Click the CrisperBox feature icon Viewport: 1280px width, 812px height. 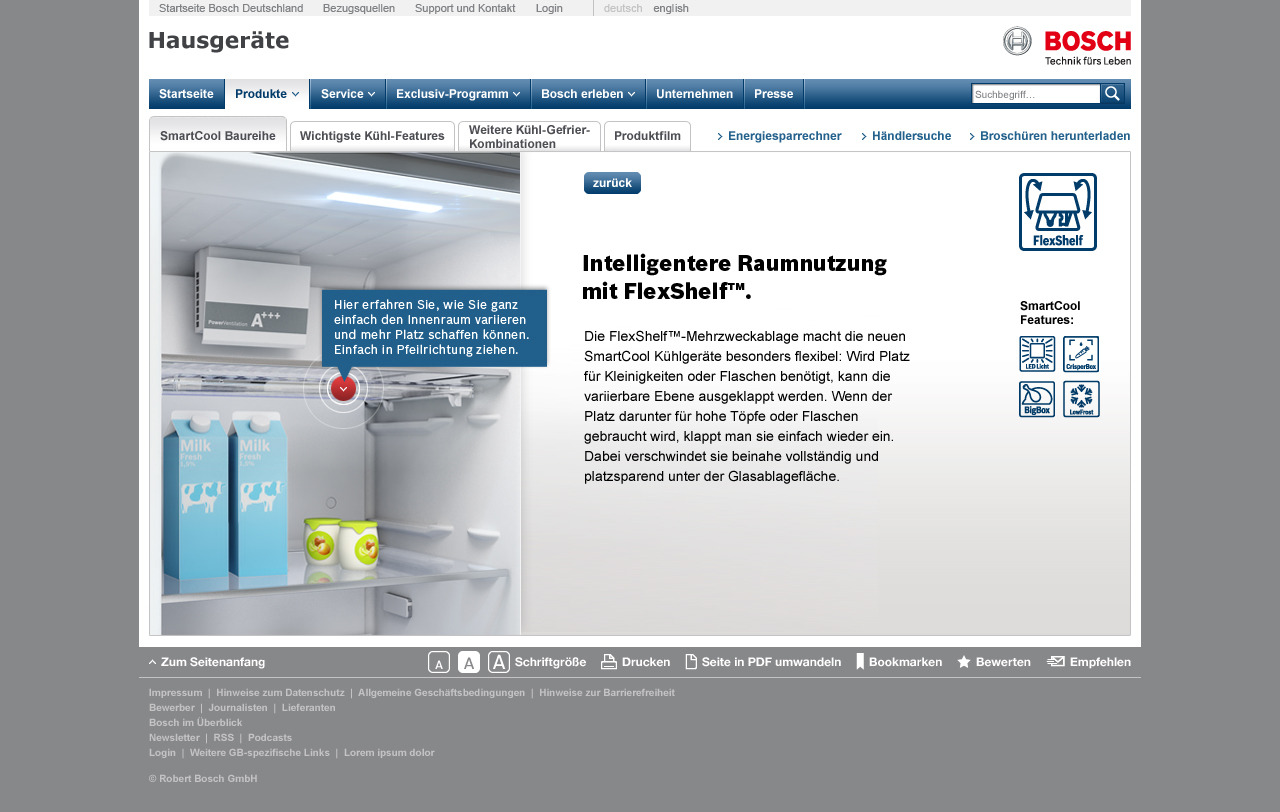click(x=1081, y=353)
